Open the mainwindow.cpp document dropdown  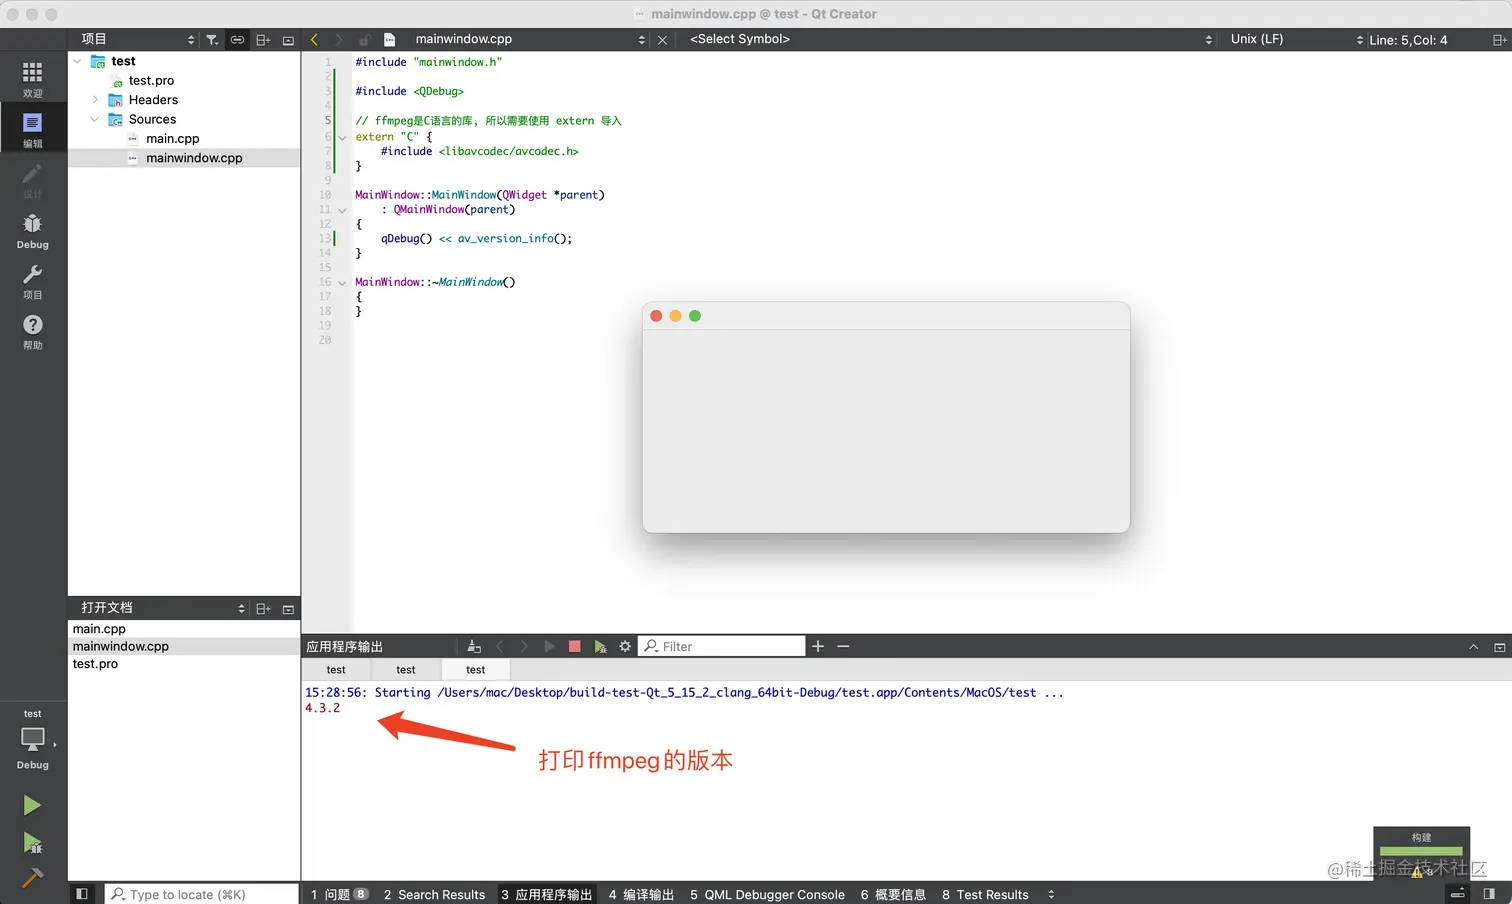click(530, 40)
